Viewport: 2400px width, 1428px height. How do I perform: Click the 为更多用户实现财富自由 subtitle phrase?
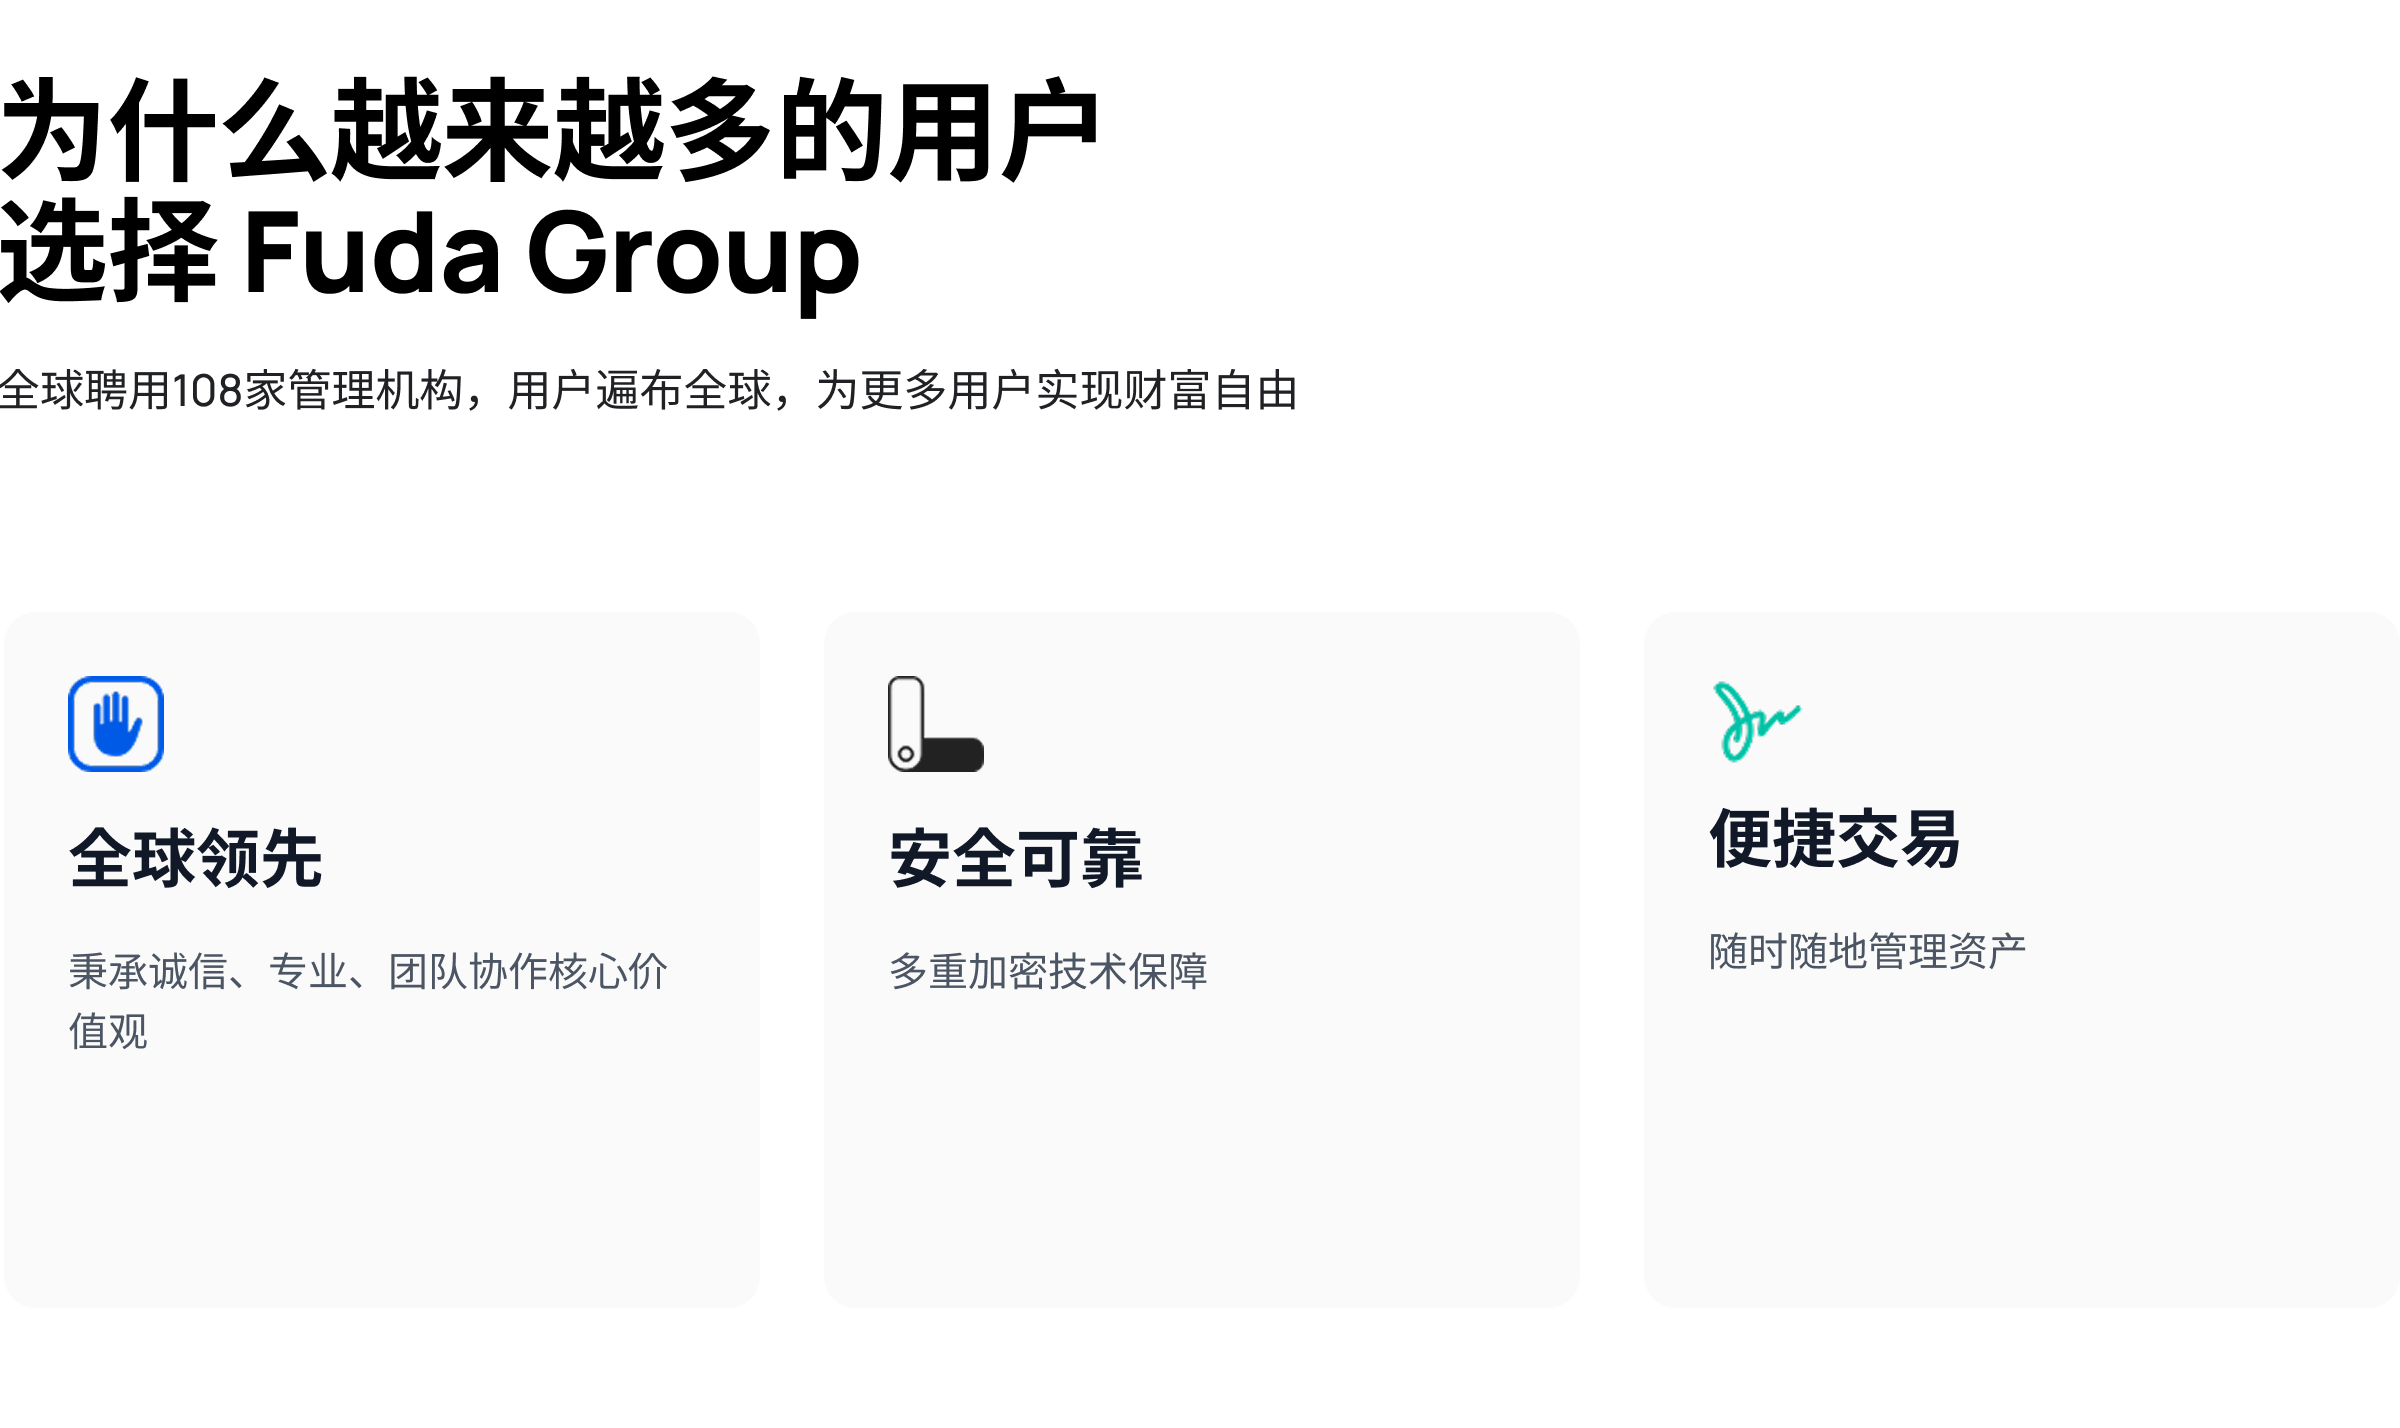1057,390
